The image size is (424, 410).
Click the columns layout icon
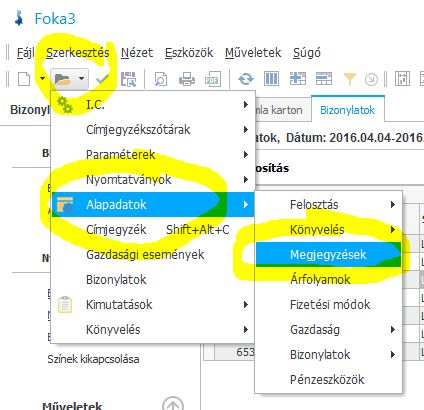(x=271, y=79)
